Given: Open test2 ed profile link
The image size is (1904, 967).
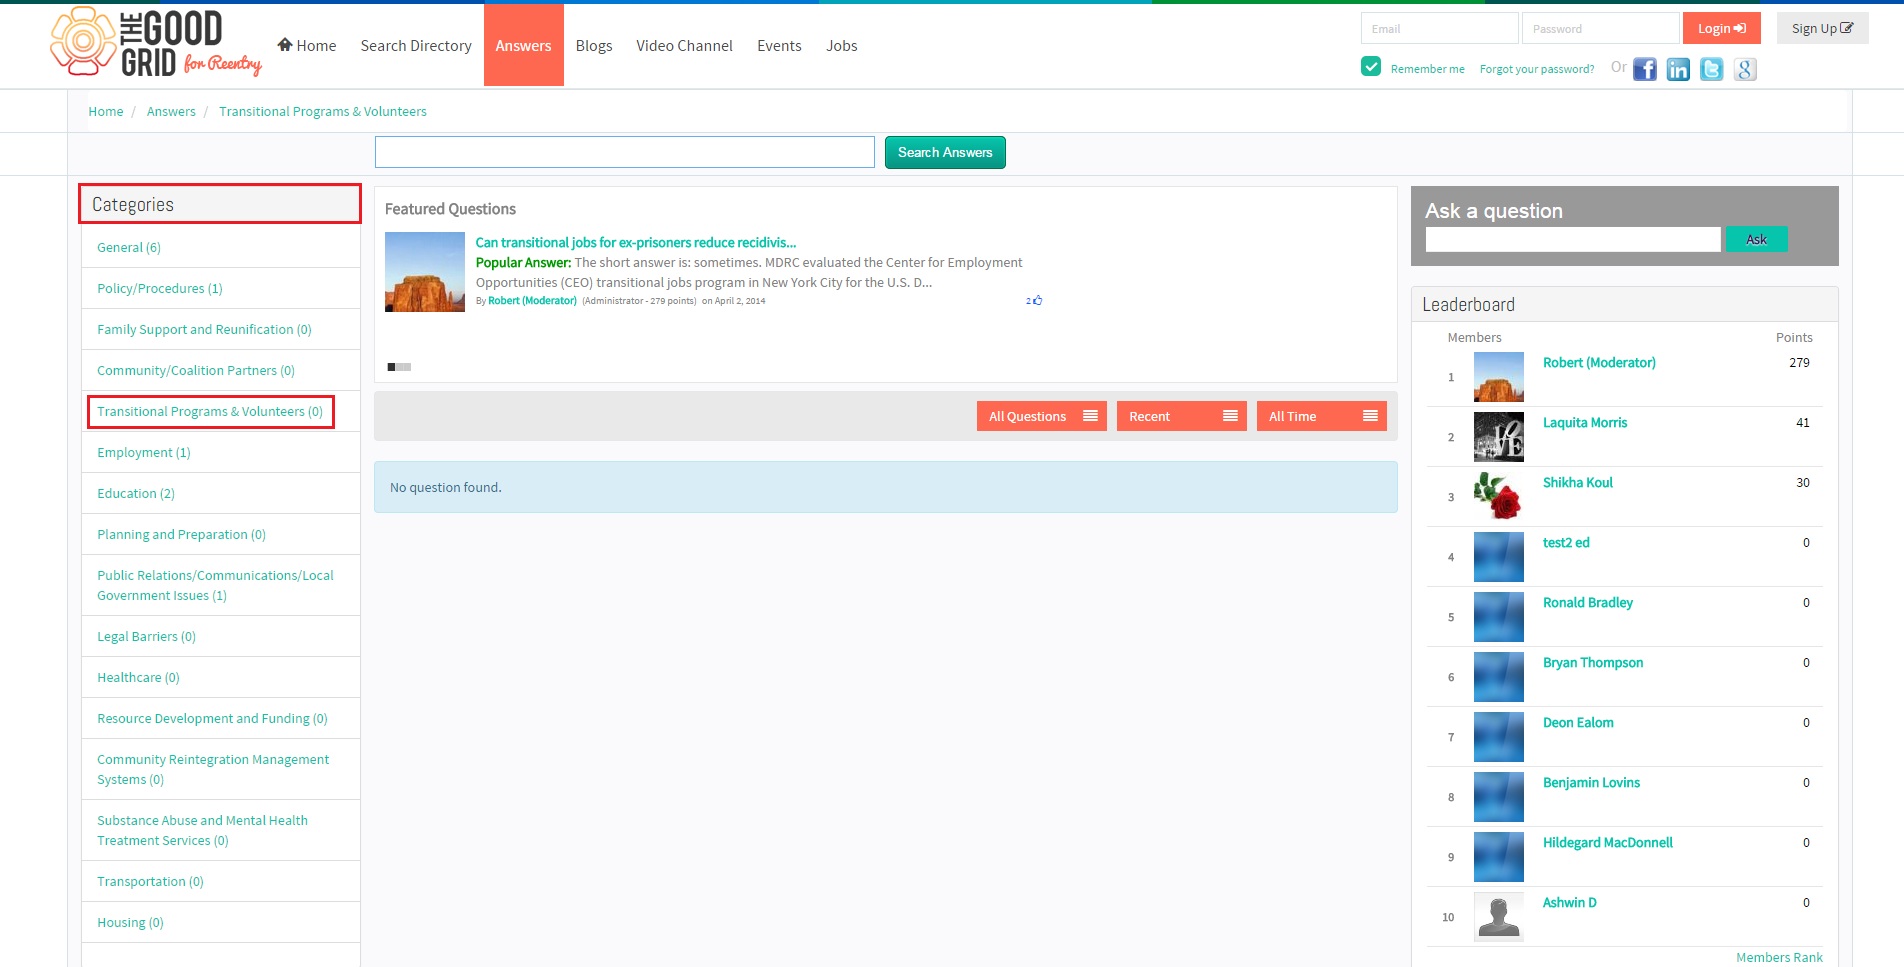Looking at the screenshot, I should pyautogui.click(x=1566, y=542).
